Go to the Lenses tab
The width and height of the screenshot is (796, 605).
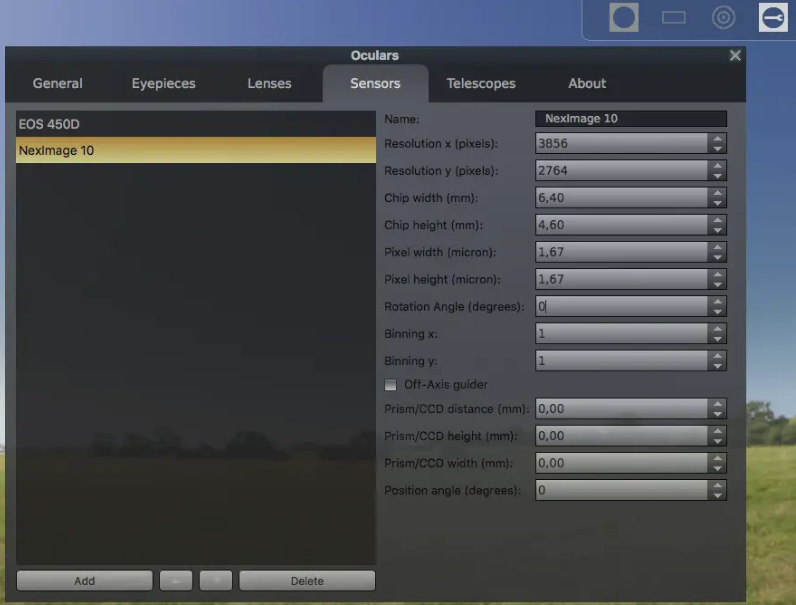pyautogui.click(x=269, y=84)
